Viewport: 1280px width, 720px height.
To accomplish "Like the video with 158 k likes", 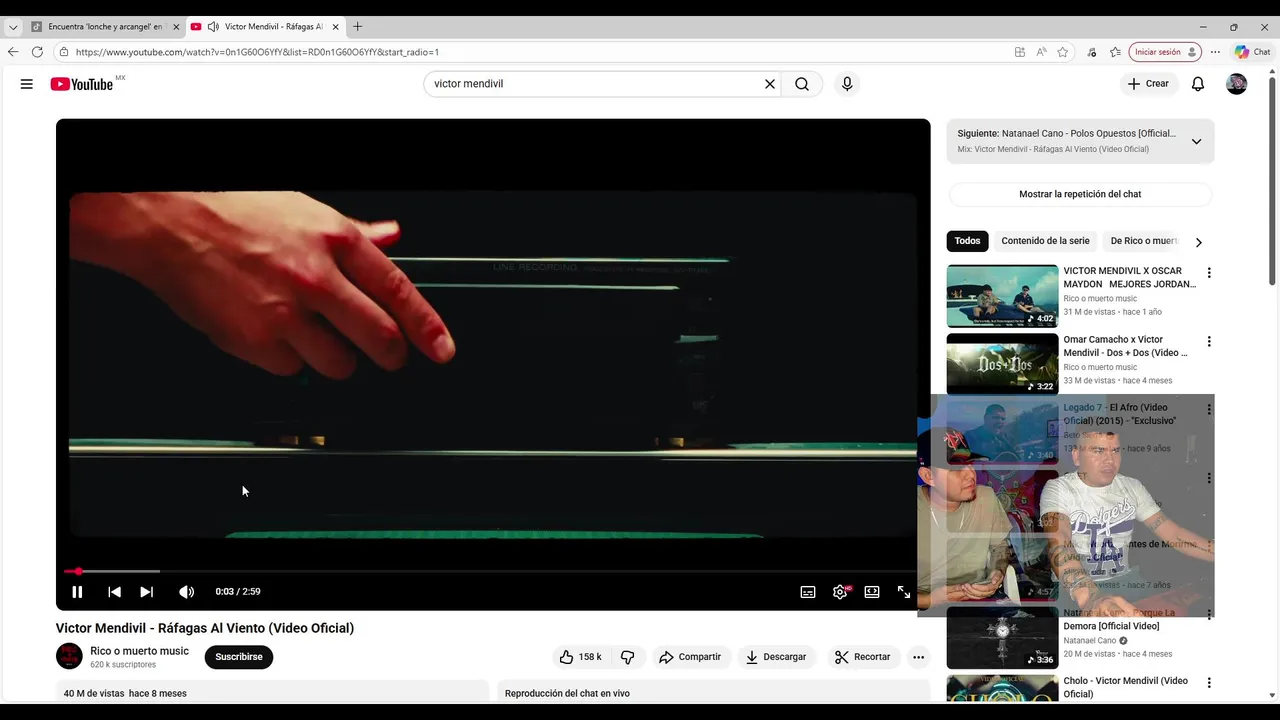I will click(x=580, y=657).
